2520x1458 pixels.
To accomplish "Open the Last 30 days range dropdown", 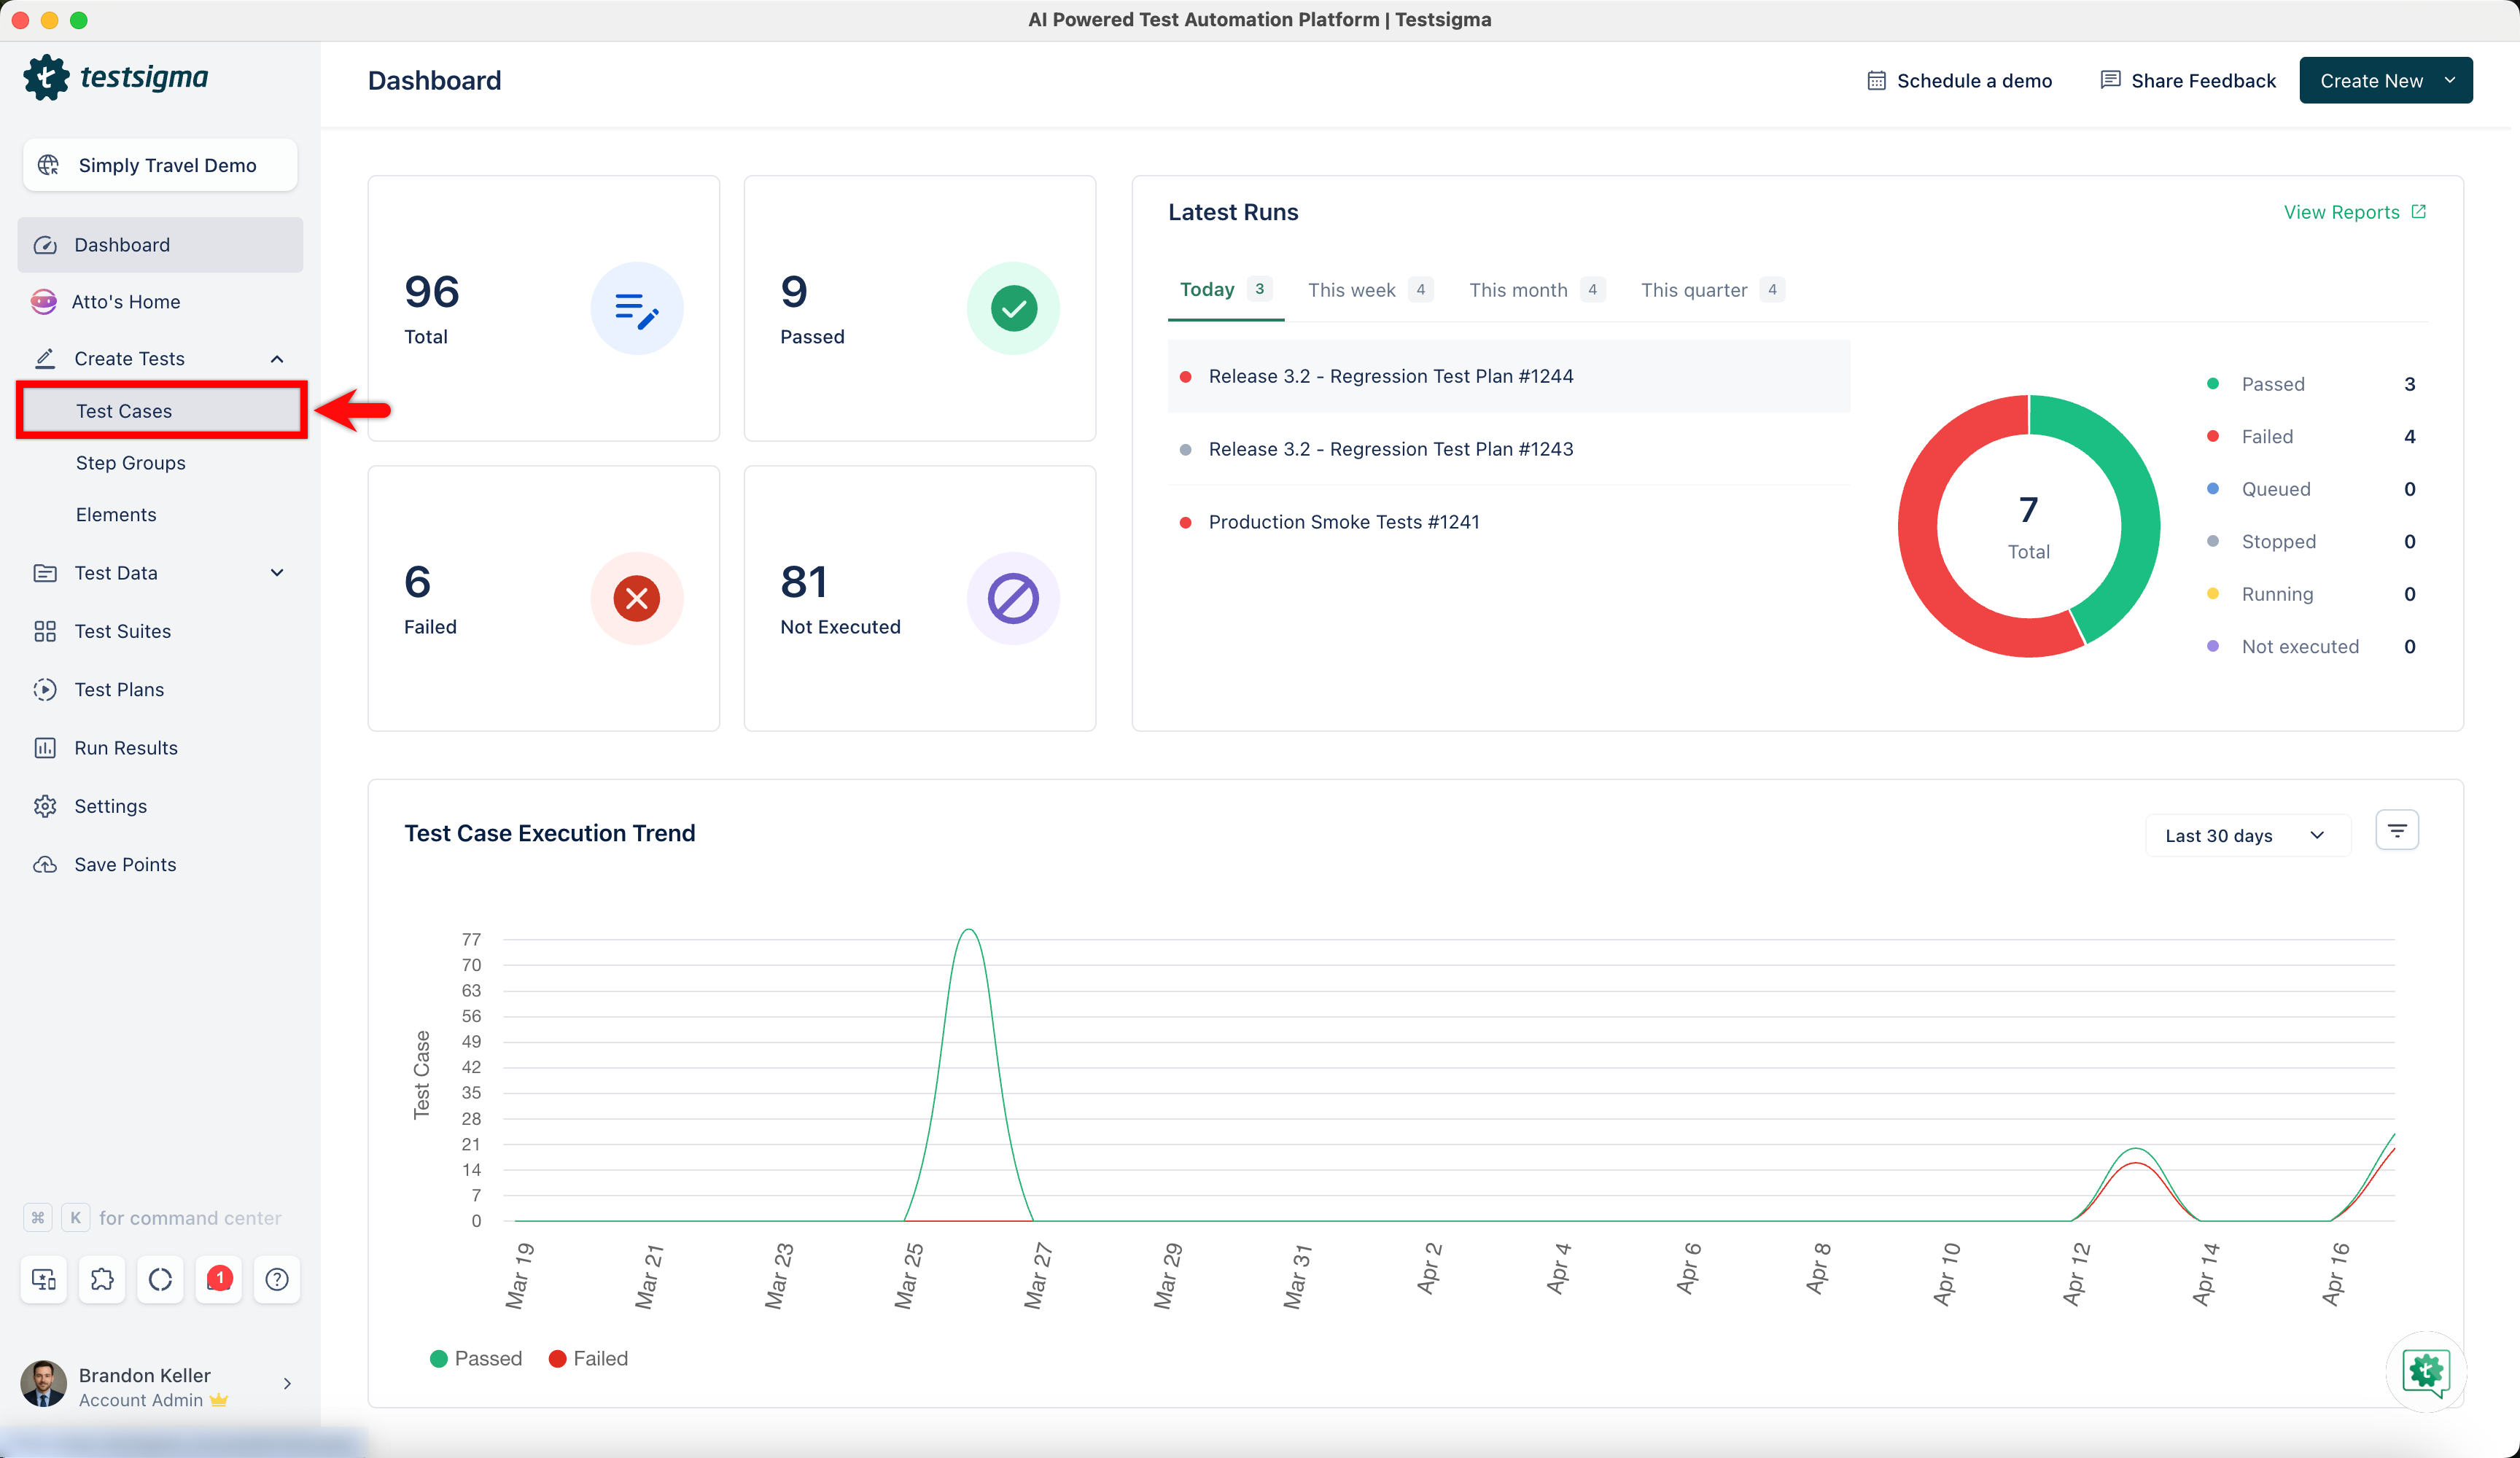I will tap(2247, 836).
